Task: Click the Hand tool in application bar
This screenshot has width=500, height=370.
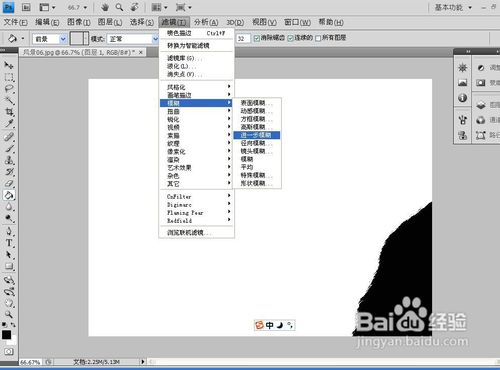Action: pos(105,7)
